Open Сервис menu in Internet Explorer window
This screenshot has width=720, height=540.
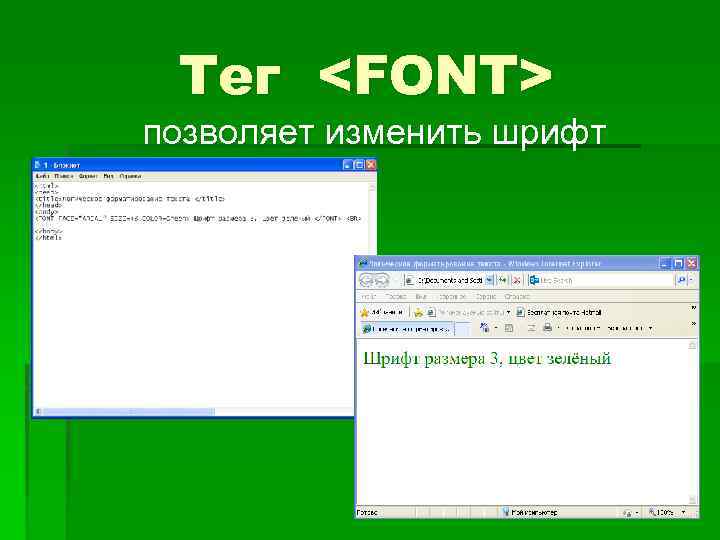point(486,297)
